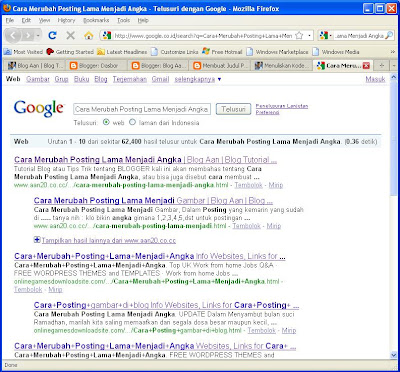This screenshot has height=372, width=400.
Task: Open Mirip link of first result
Action: [x=276, y=185]
